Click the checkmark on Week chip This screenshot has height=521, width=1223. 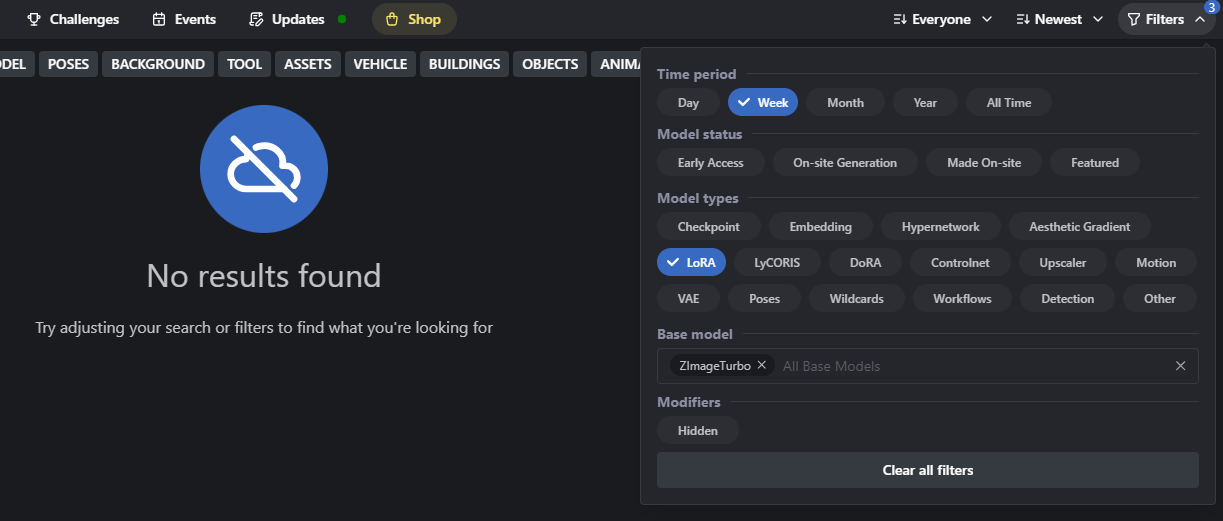click(x=745, y=102)
